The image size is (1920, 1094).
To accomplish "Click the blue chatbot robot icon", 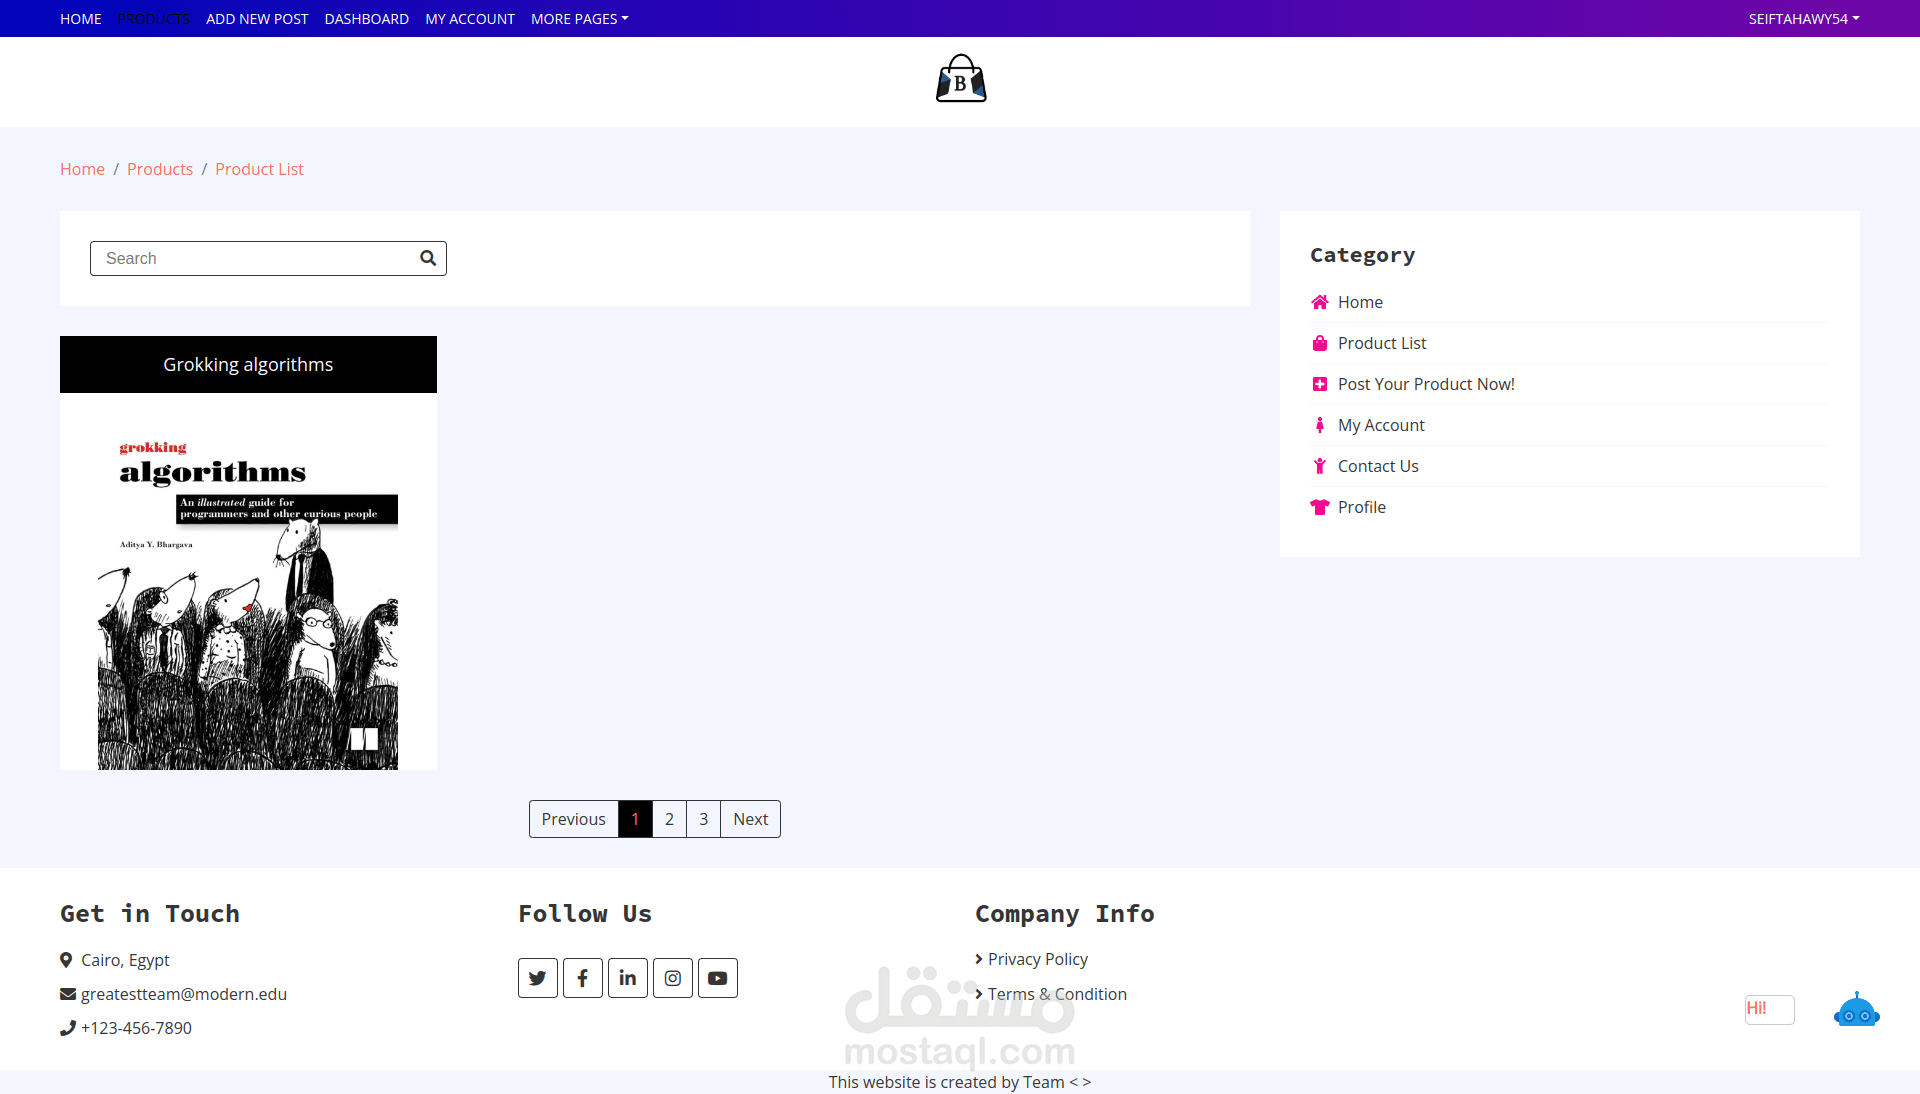I will 1856,1011.
